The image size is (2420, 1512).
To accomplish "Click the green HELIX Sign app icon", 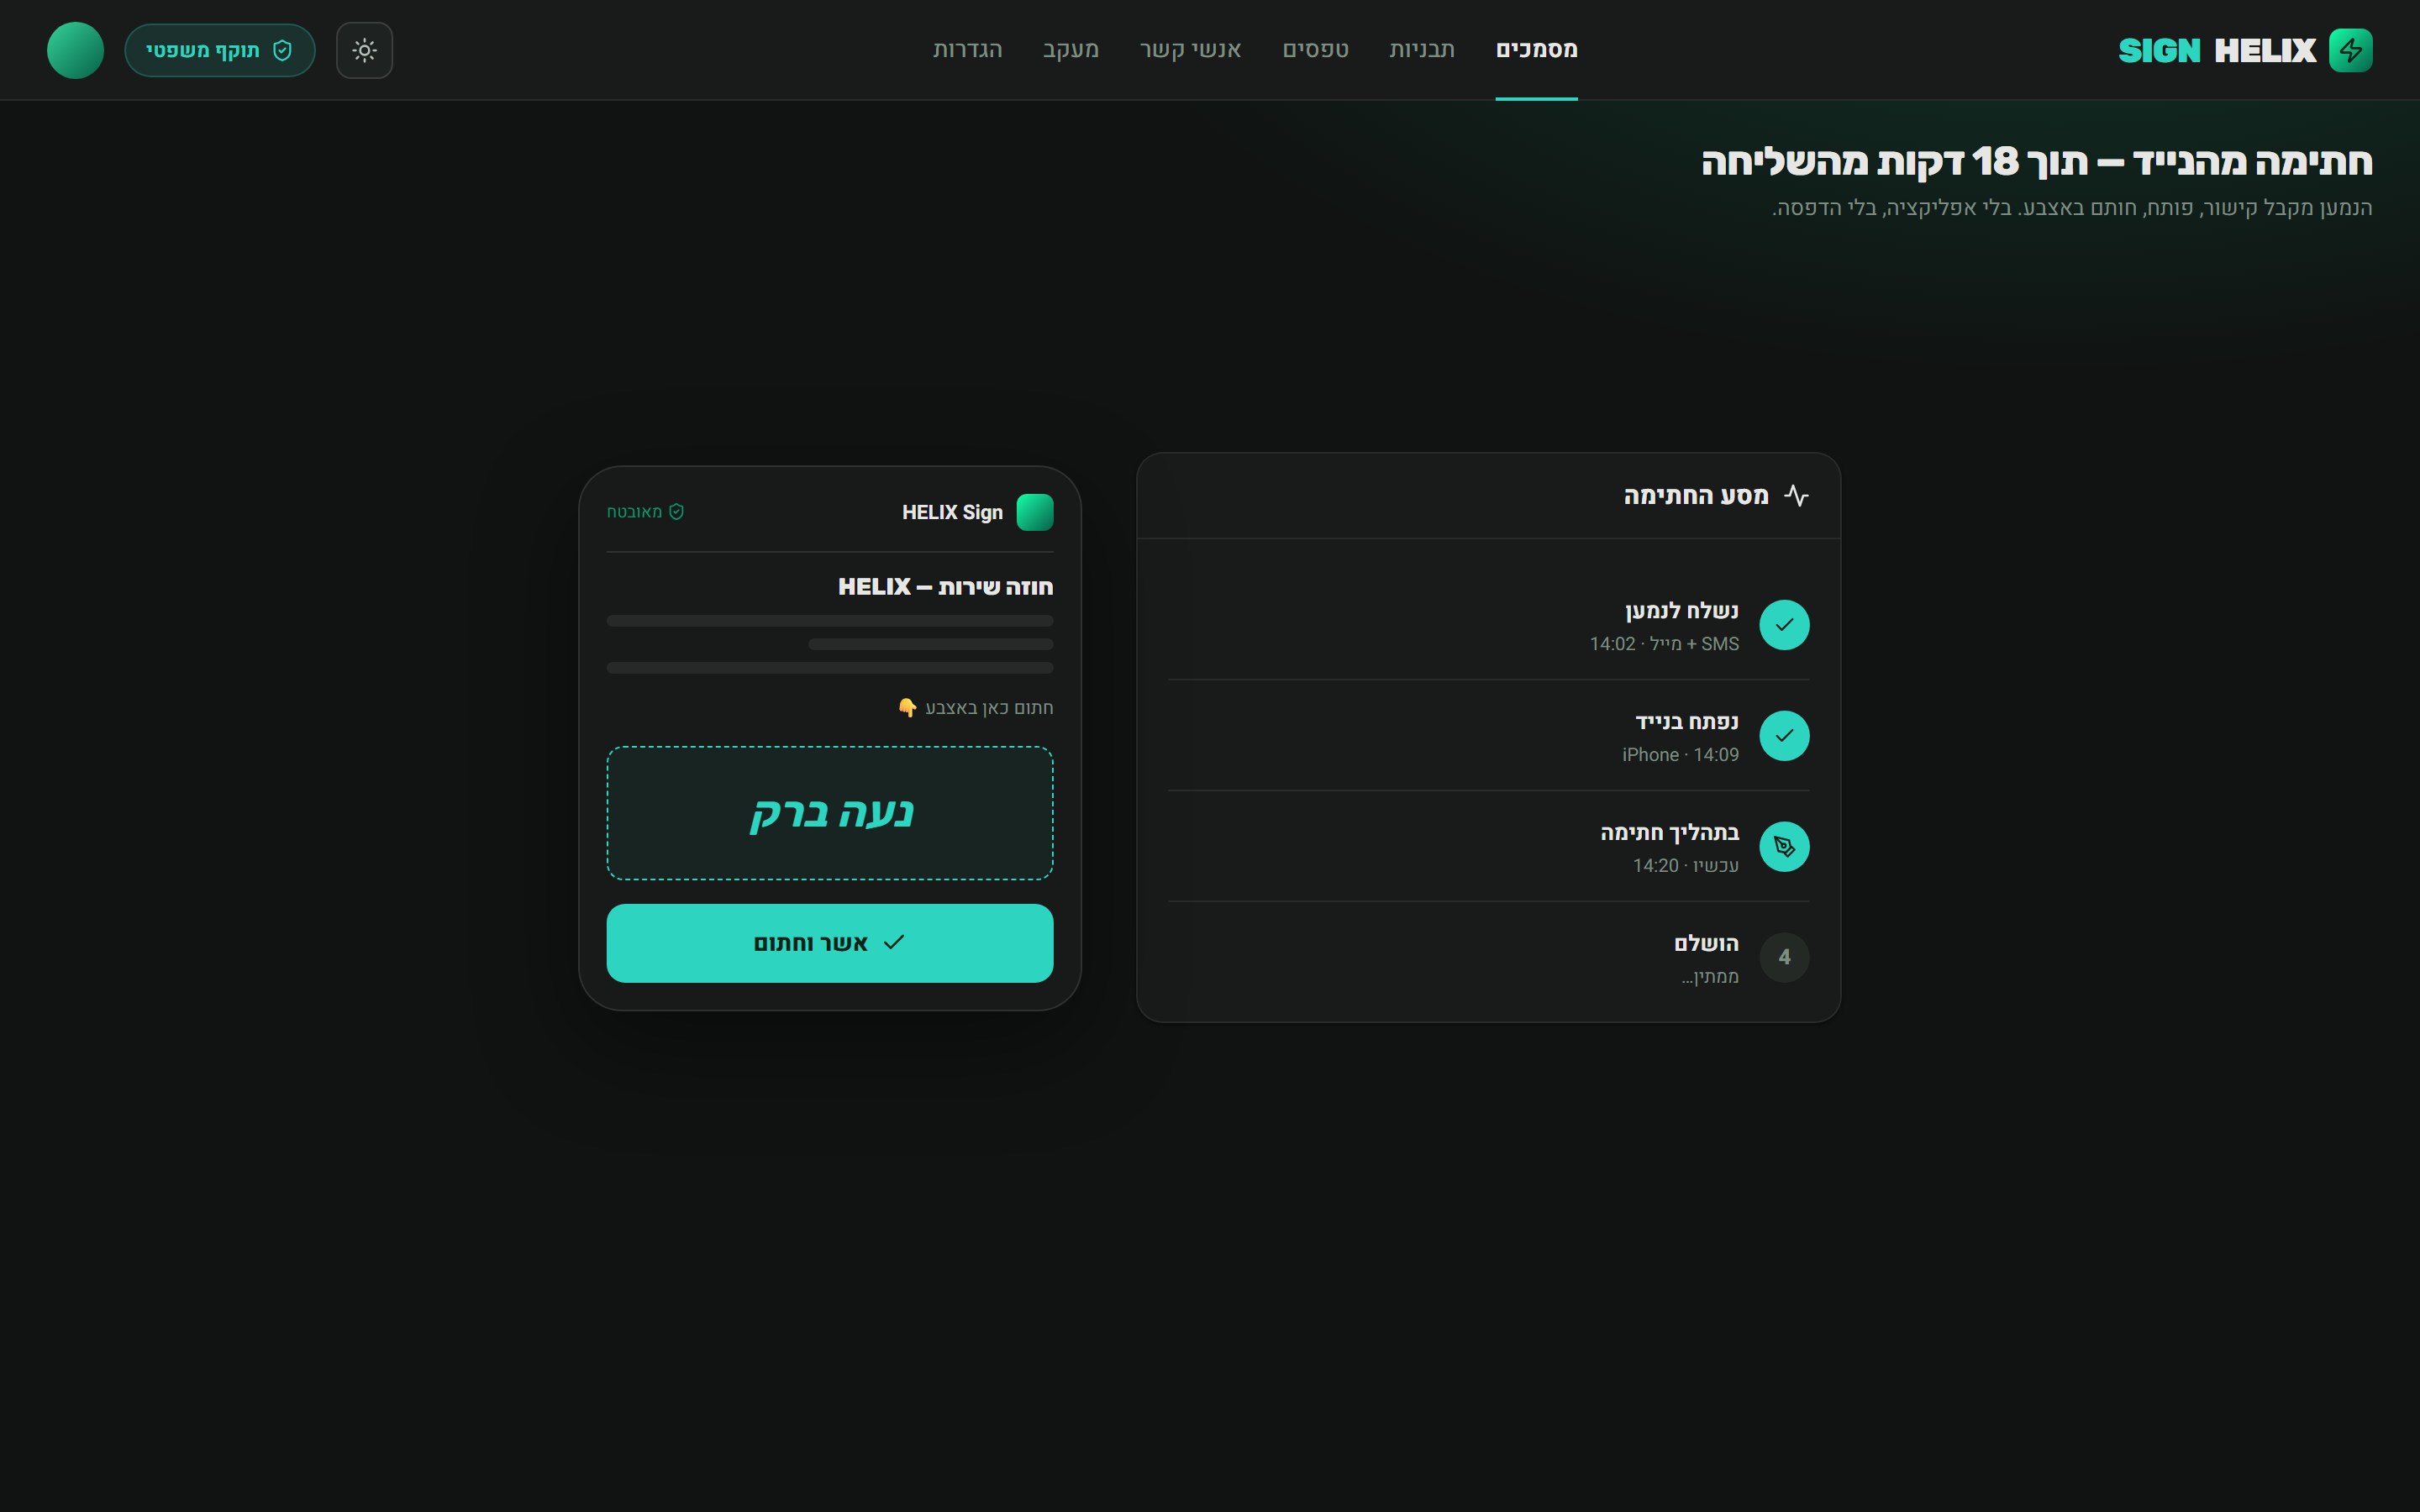I will click(1035, 512).
